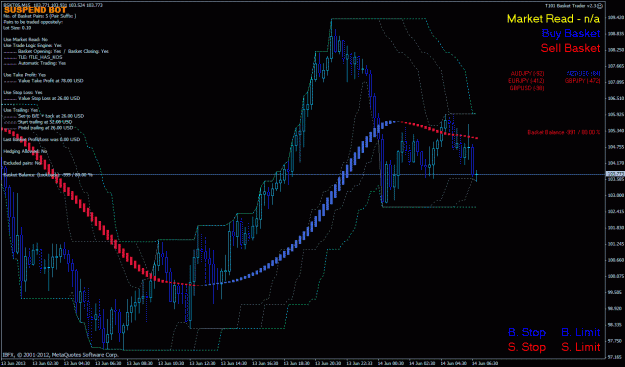This screenshot has height=367, width=625.
Task: Click the Use Trailing: Yes line
Action: pyautogui.click(x=21, y=110)
